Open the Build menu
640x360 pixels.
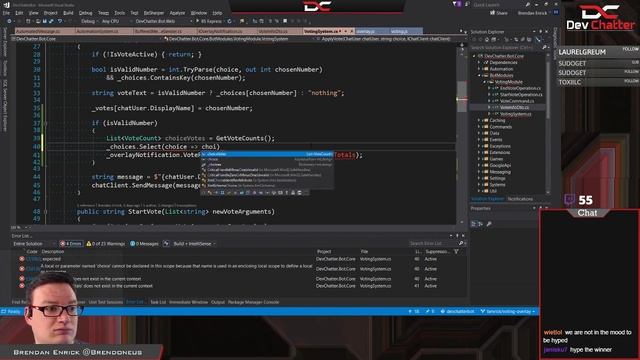68,13
